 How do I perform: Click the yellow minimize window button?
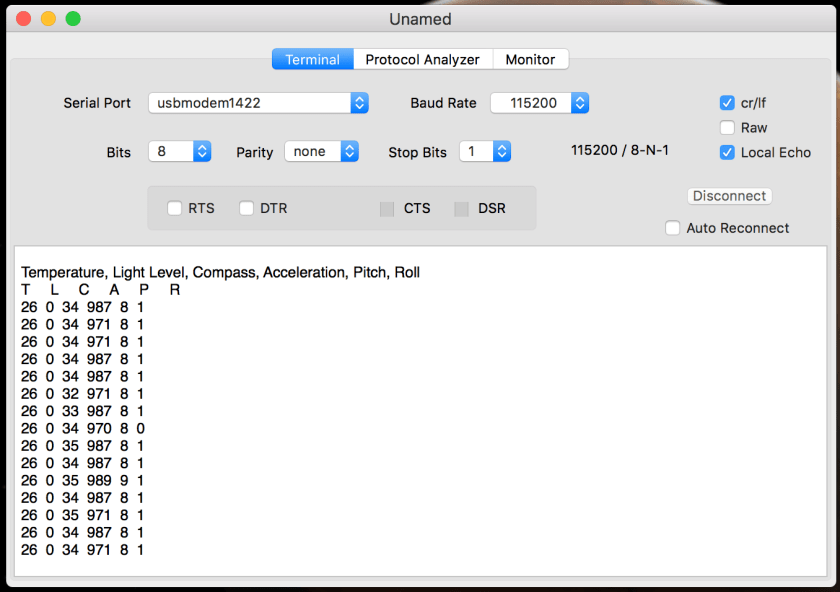click(x=48, y=19)
